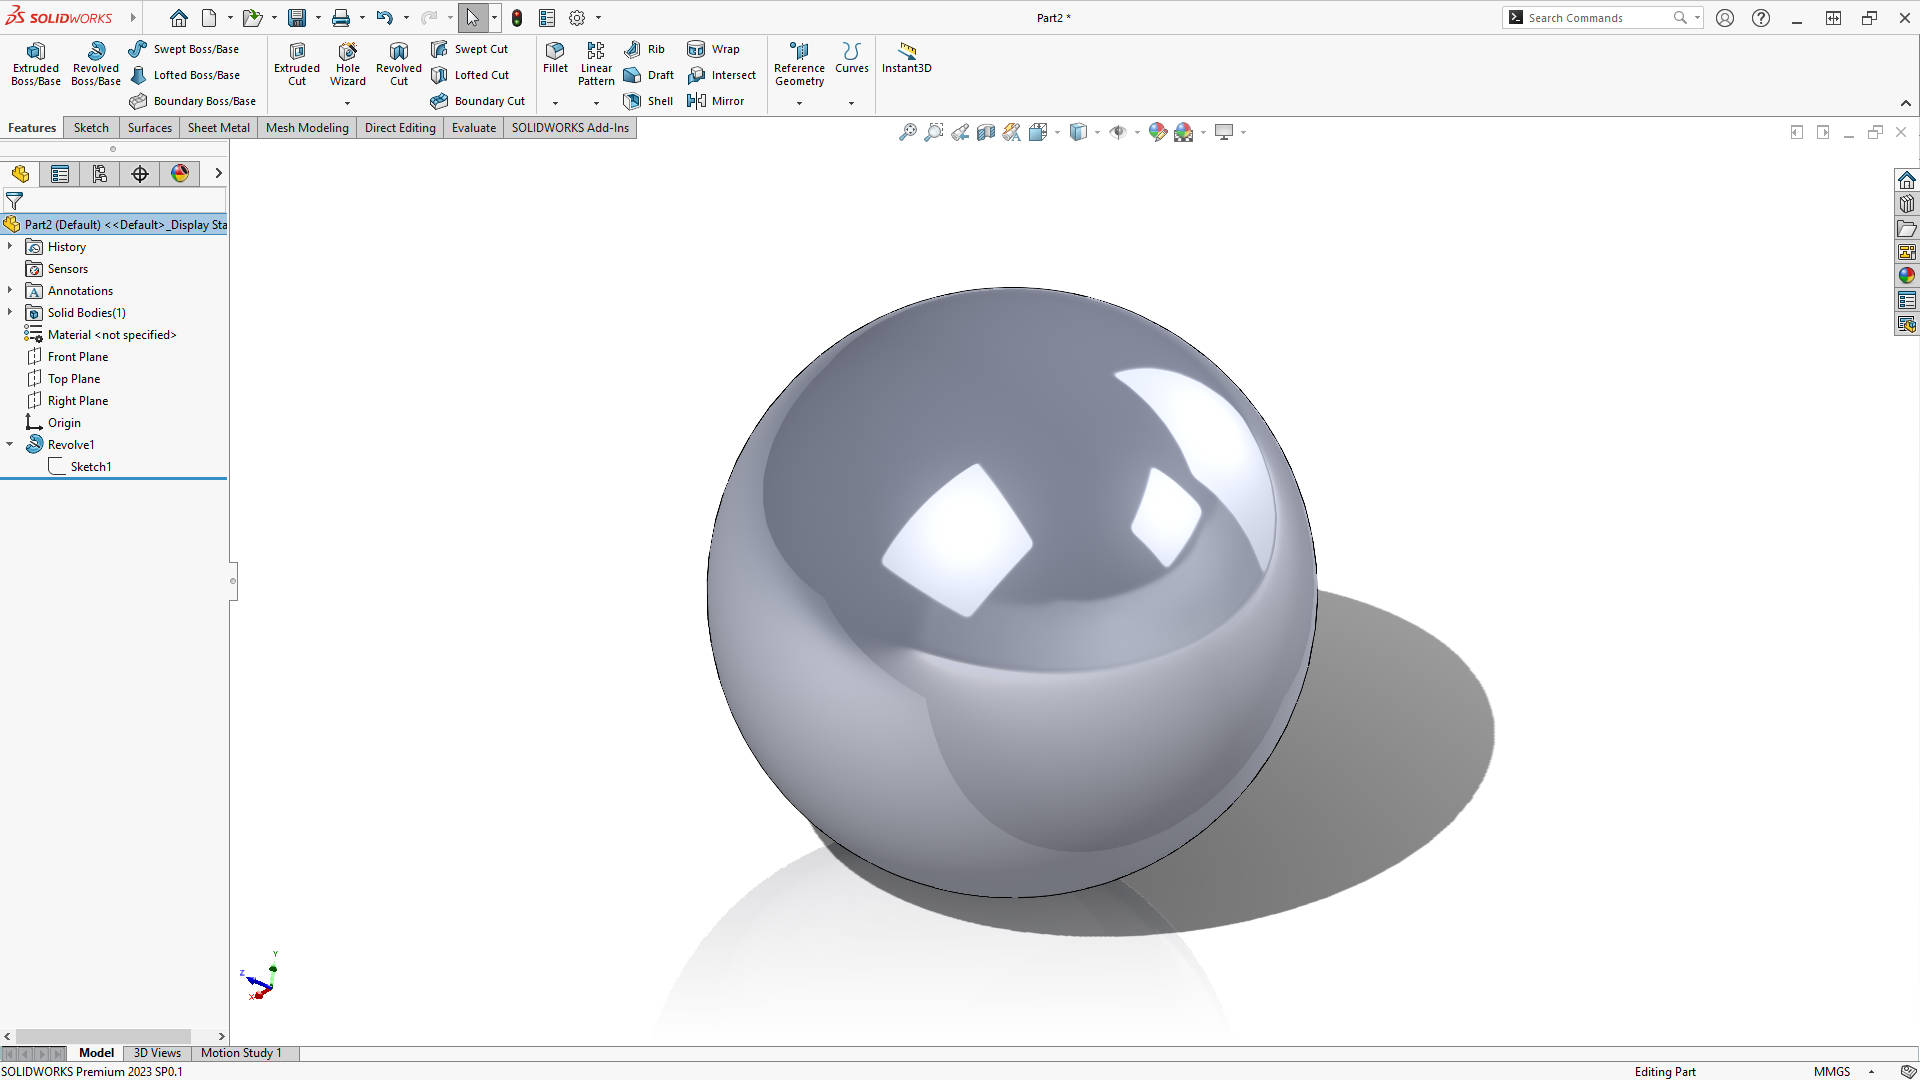The image size is (1920, 1080).
Task: Select the Extruded Boss/Base tool
Action: (35, 63)
